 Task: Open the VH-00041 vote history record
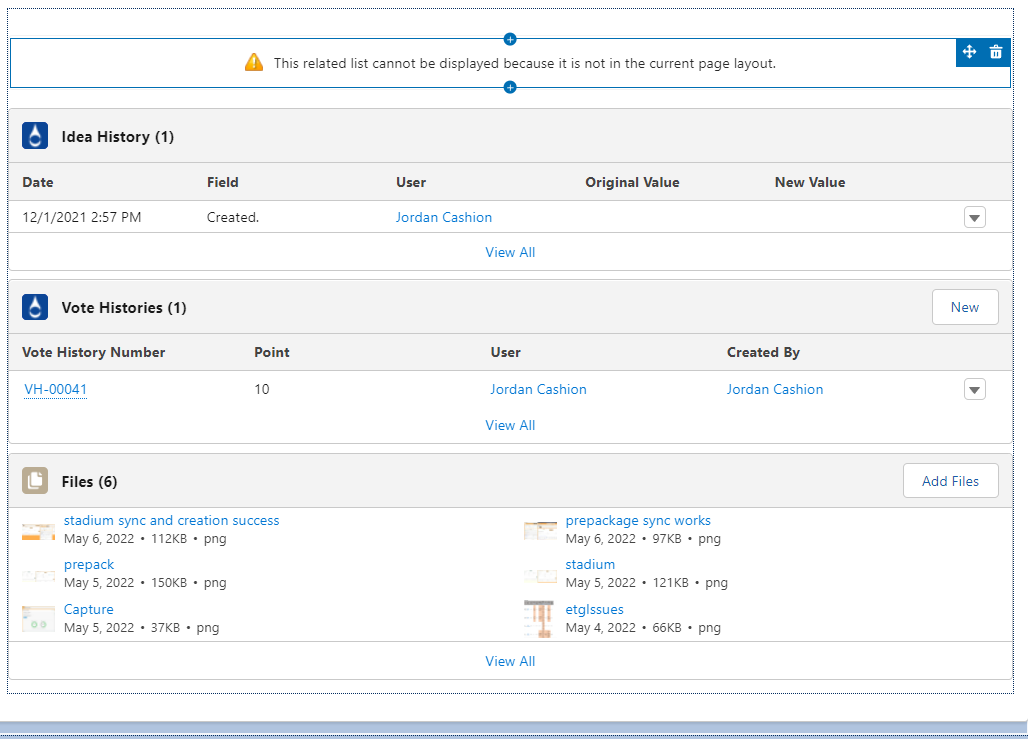pyautogui.click(x=55, y=390)
